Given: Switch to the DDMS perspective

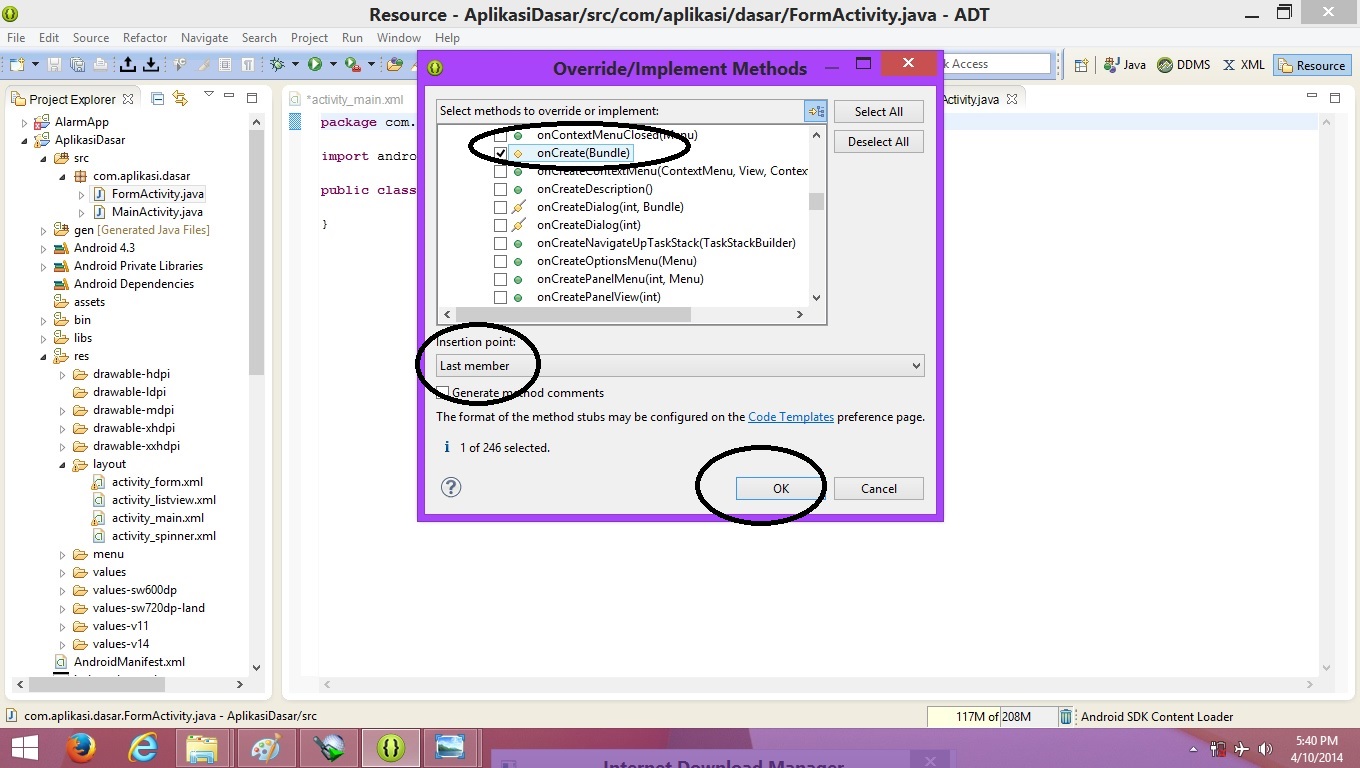Looking at the screenshot, I should coord(1184,65).
